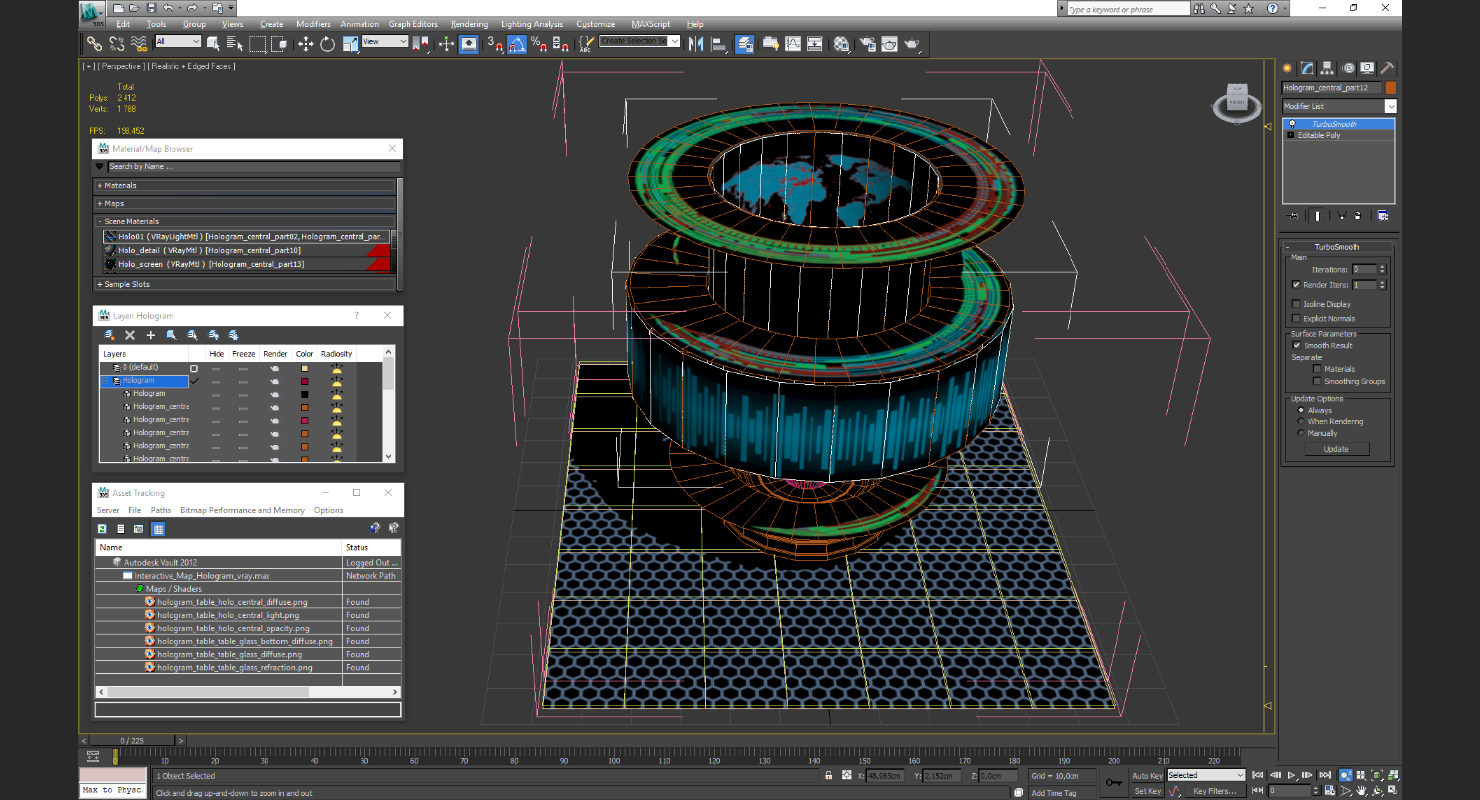
Task: Go to the next frame in playback controls
Action: 1308,775
